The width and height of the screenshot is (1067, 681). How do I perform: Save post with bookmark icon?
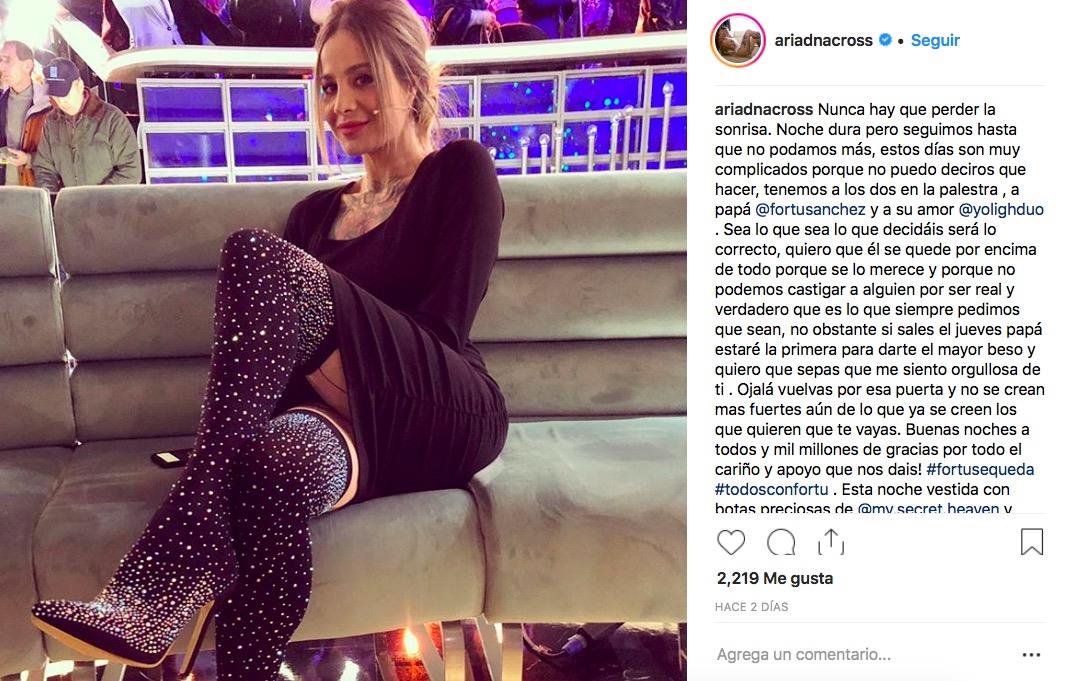[1032, 542]
